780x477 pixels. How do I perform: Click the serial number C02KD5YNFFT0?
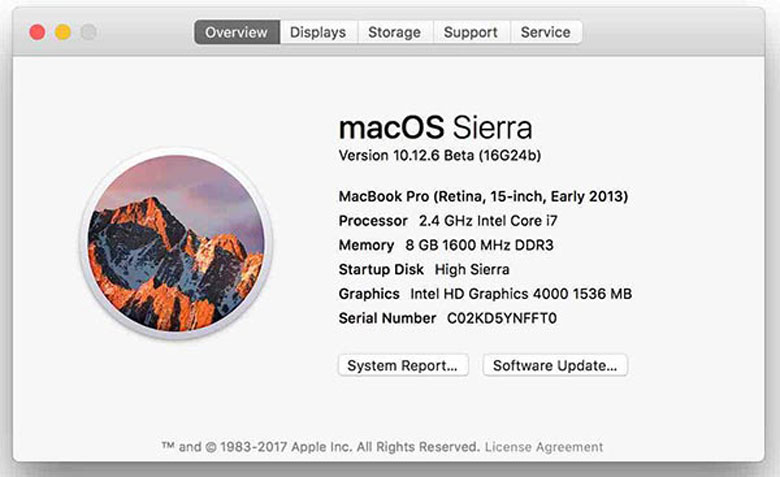[500, 318]
